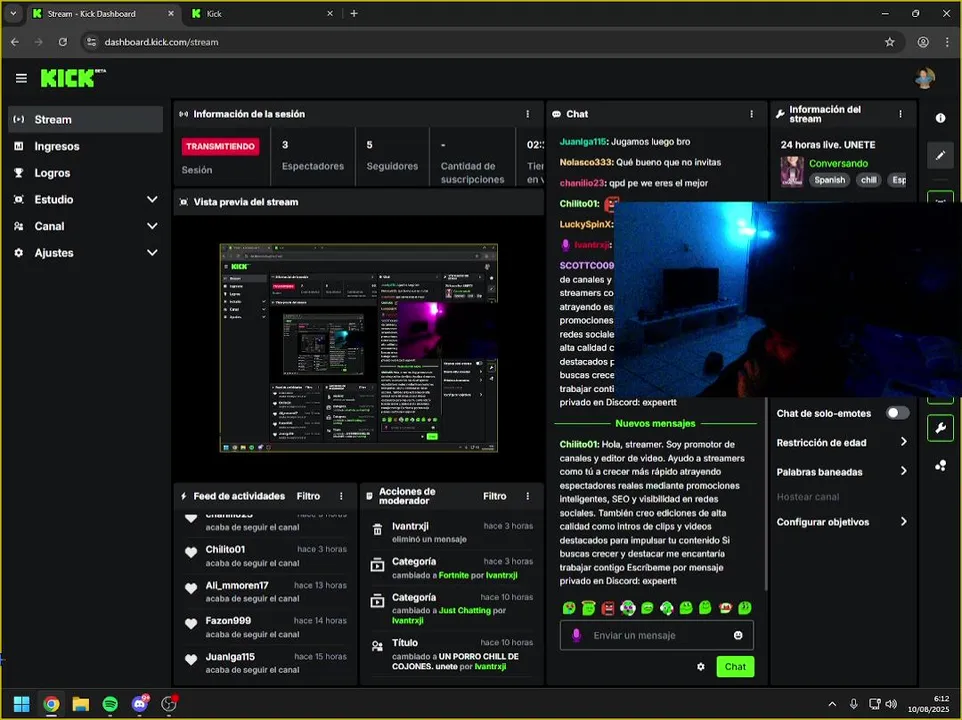This screenshot has width=962, height=720.
Task: Click the first emote in chat emote row
Action: tap(569, 608)
